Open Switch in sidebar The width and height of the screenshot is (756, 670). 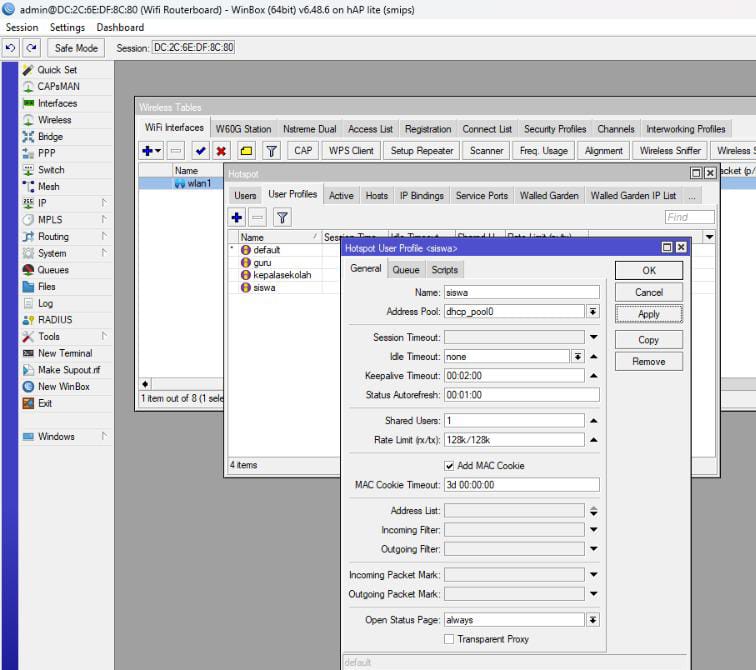tap(51, 170)
